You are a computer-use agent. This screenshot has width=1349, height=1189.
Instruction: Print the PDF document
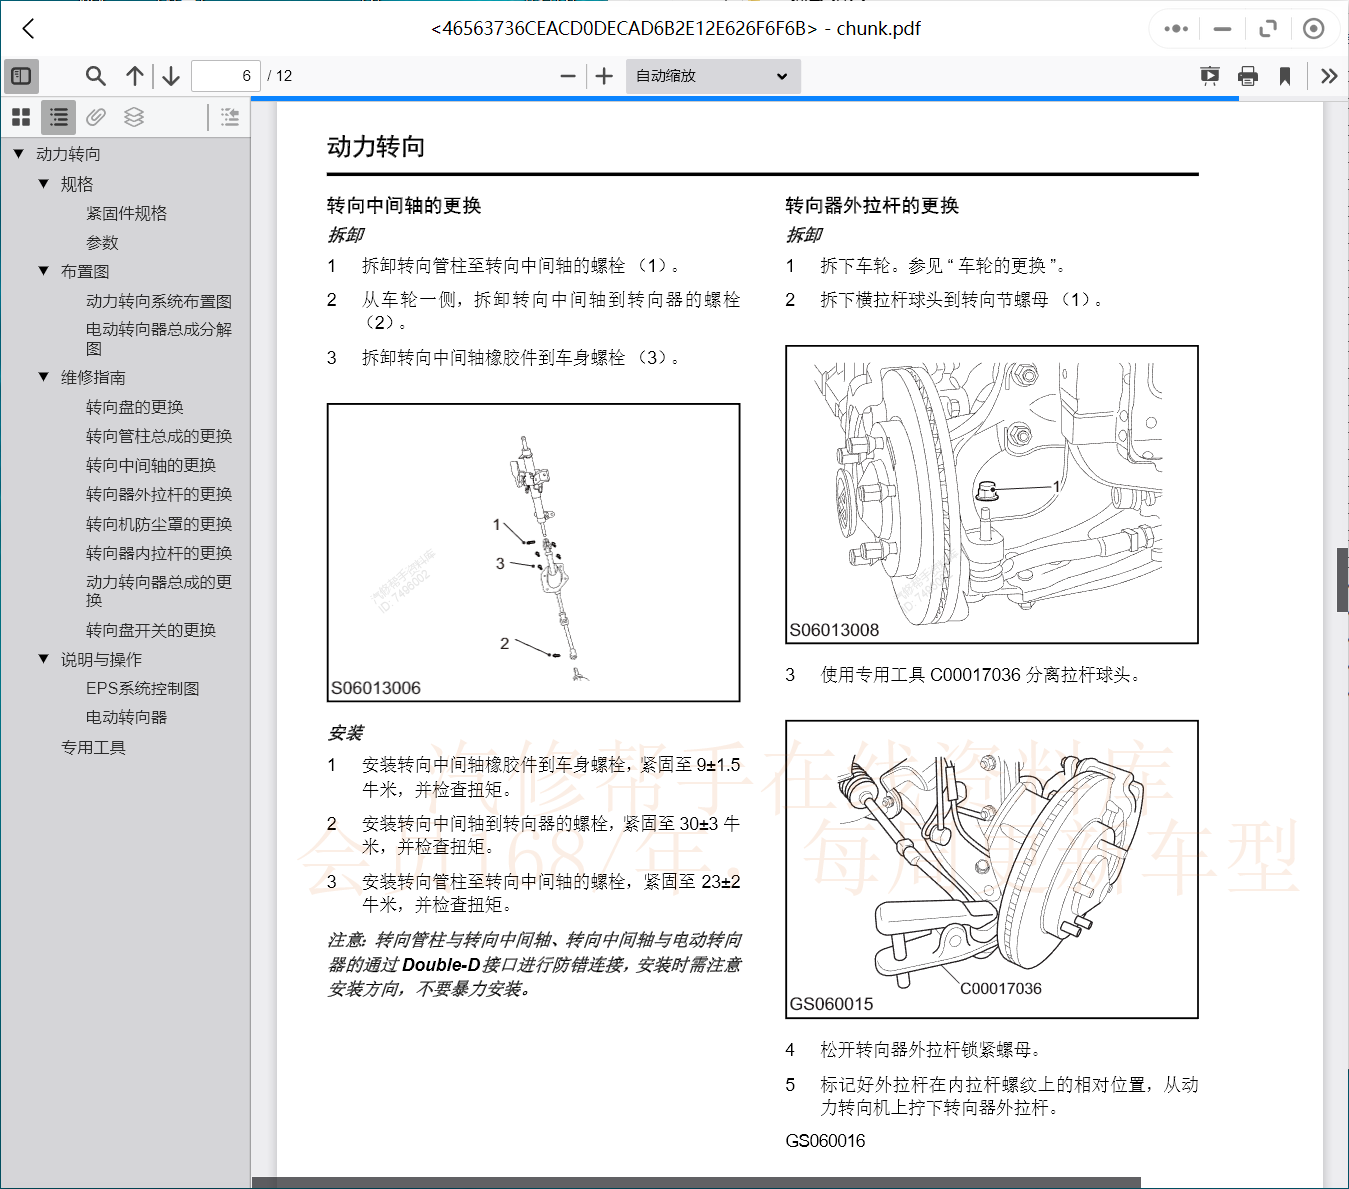1247,75
